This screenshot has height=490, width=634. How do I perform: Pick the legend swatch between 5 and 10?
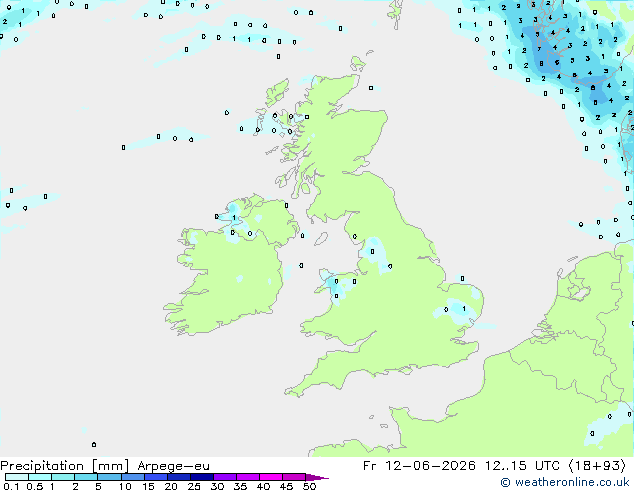(x=109, y=477)
